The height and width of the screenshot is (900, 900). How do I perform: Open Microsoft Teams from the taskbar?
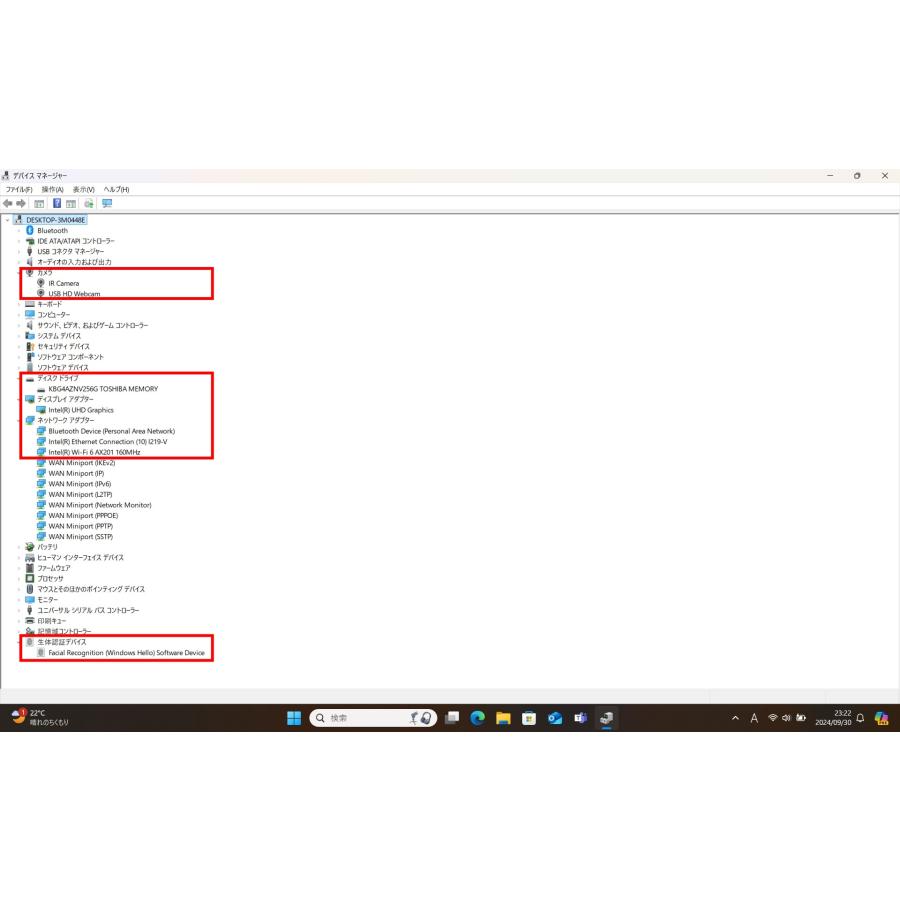(x=581, y=717)
